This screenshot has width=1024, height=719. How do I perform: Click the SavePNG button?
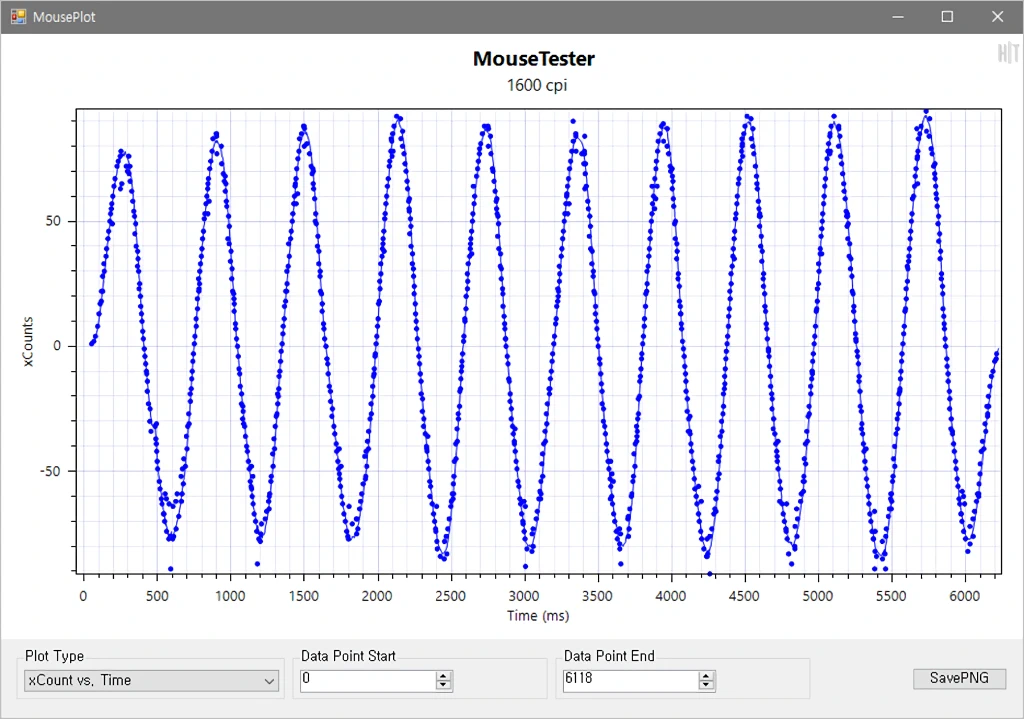pos(959,678)
